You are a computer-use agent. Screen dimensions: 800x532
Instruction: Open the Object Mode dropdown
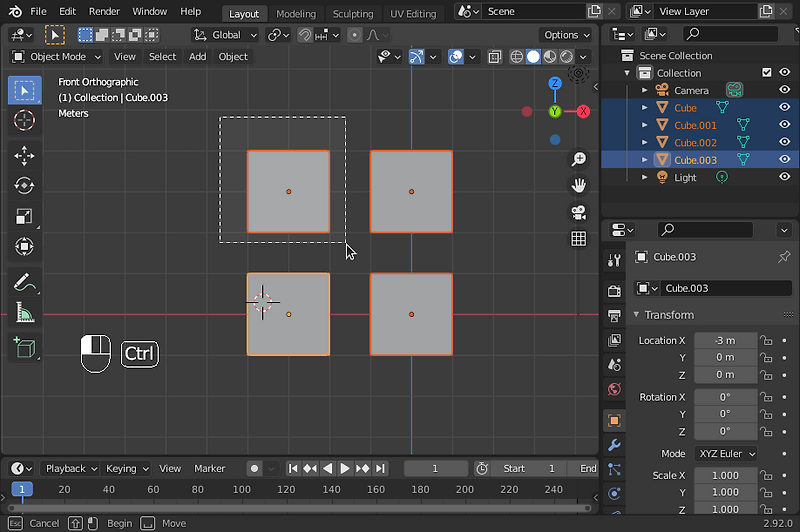[x=56, y=57]
